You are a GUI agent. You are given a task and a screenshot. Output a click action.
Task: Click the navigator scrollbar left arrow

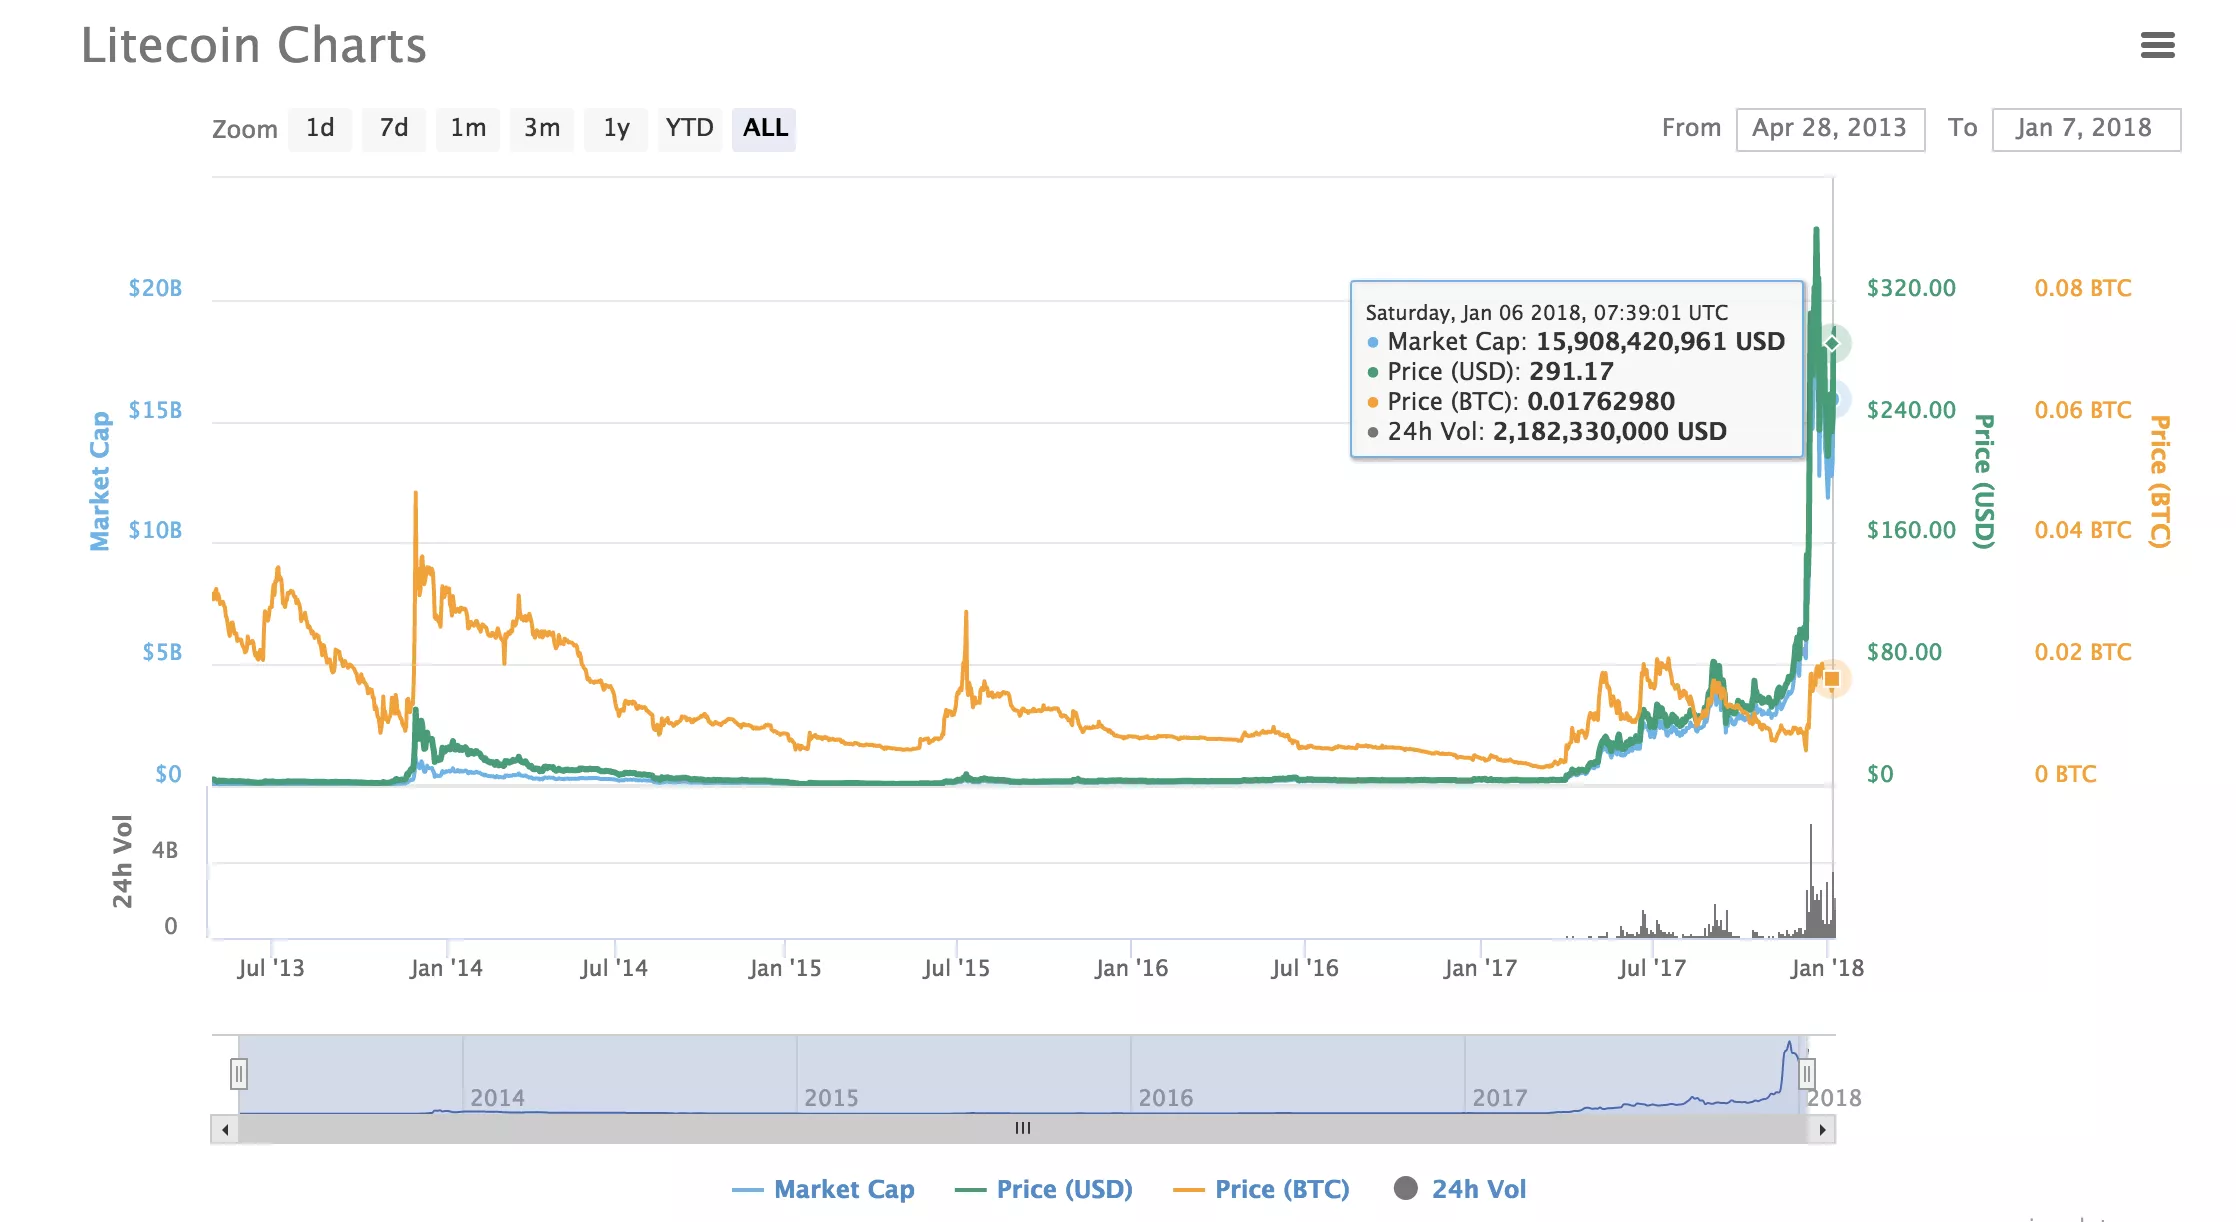225,1130
